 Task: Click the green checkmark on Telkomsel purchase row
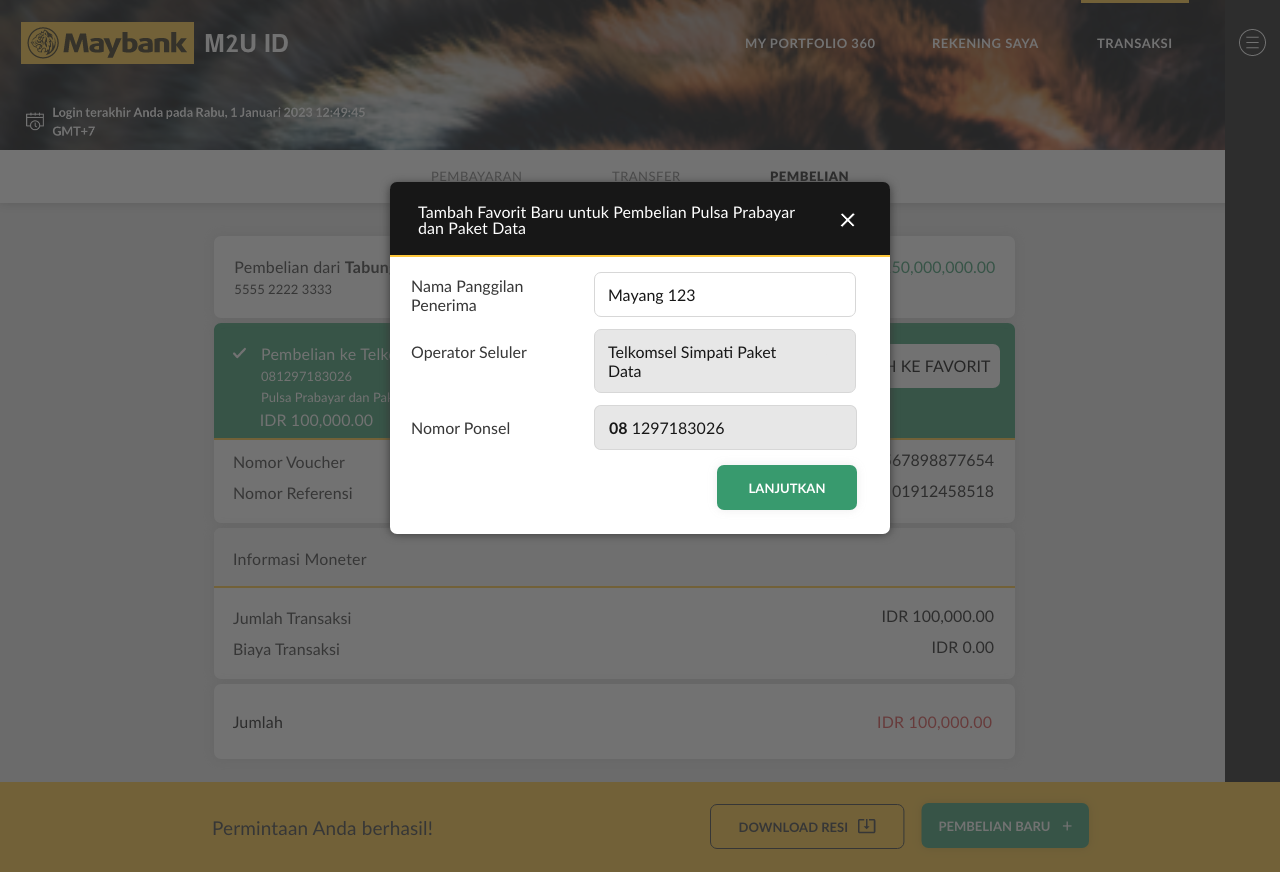coord(240,353)
